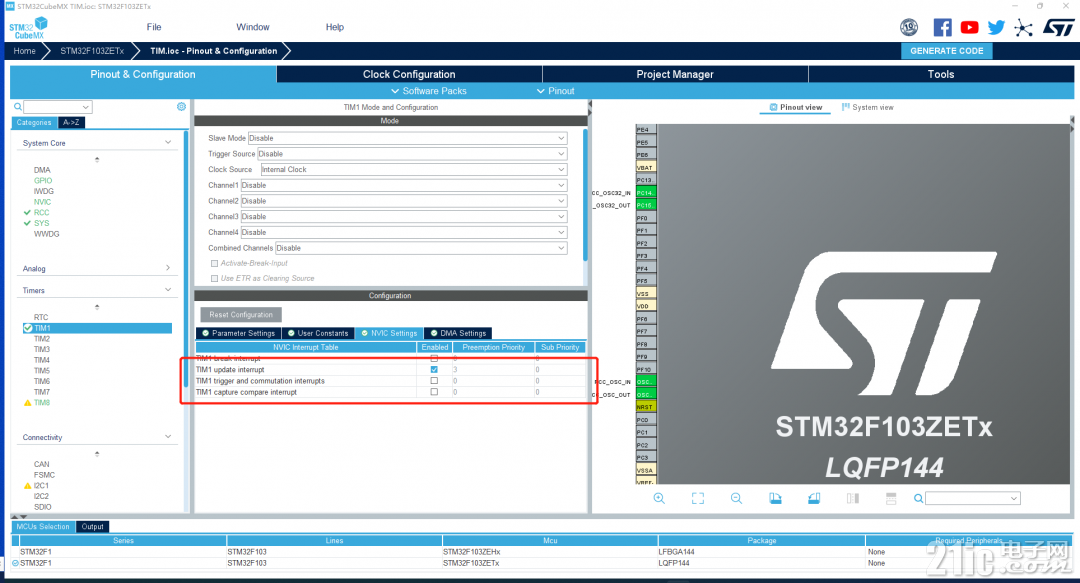Click the pin search magnifier icon
Screen dimensions: 1080x583
coord(918,498)
